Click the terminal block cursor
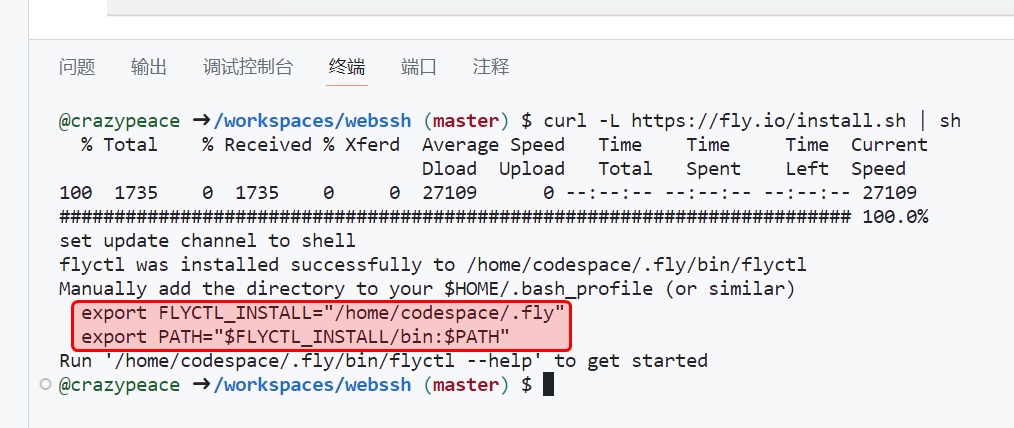 point(548,385)
